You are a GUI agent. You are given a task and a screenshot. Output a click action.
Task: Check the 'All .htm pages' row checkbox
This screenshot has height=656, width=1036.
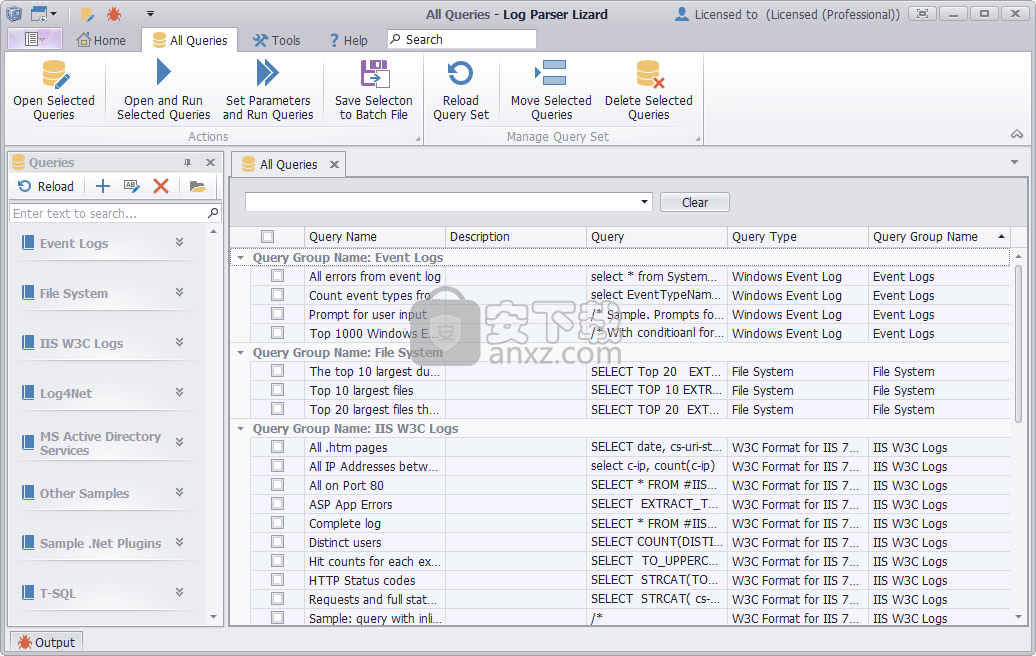click(278, 447)
